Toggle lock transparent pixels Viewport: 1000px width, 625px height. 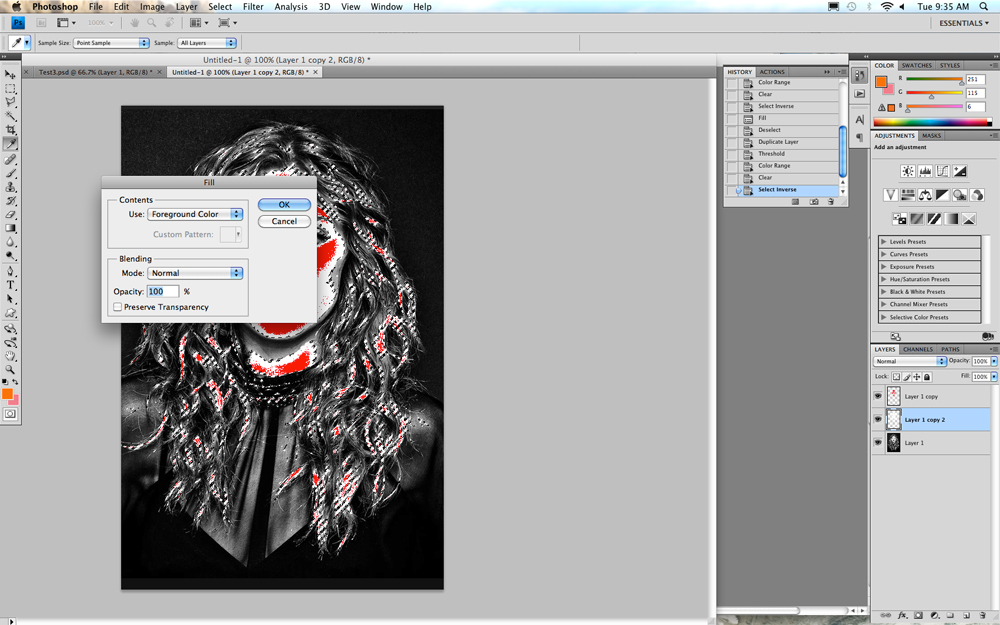pos(896,377)
